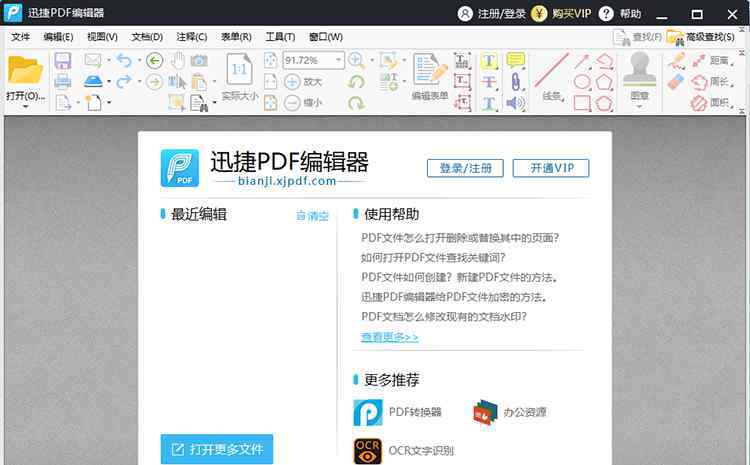
Task: Select the Area (面积) measure tool
Action: point(712,103)
